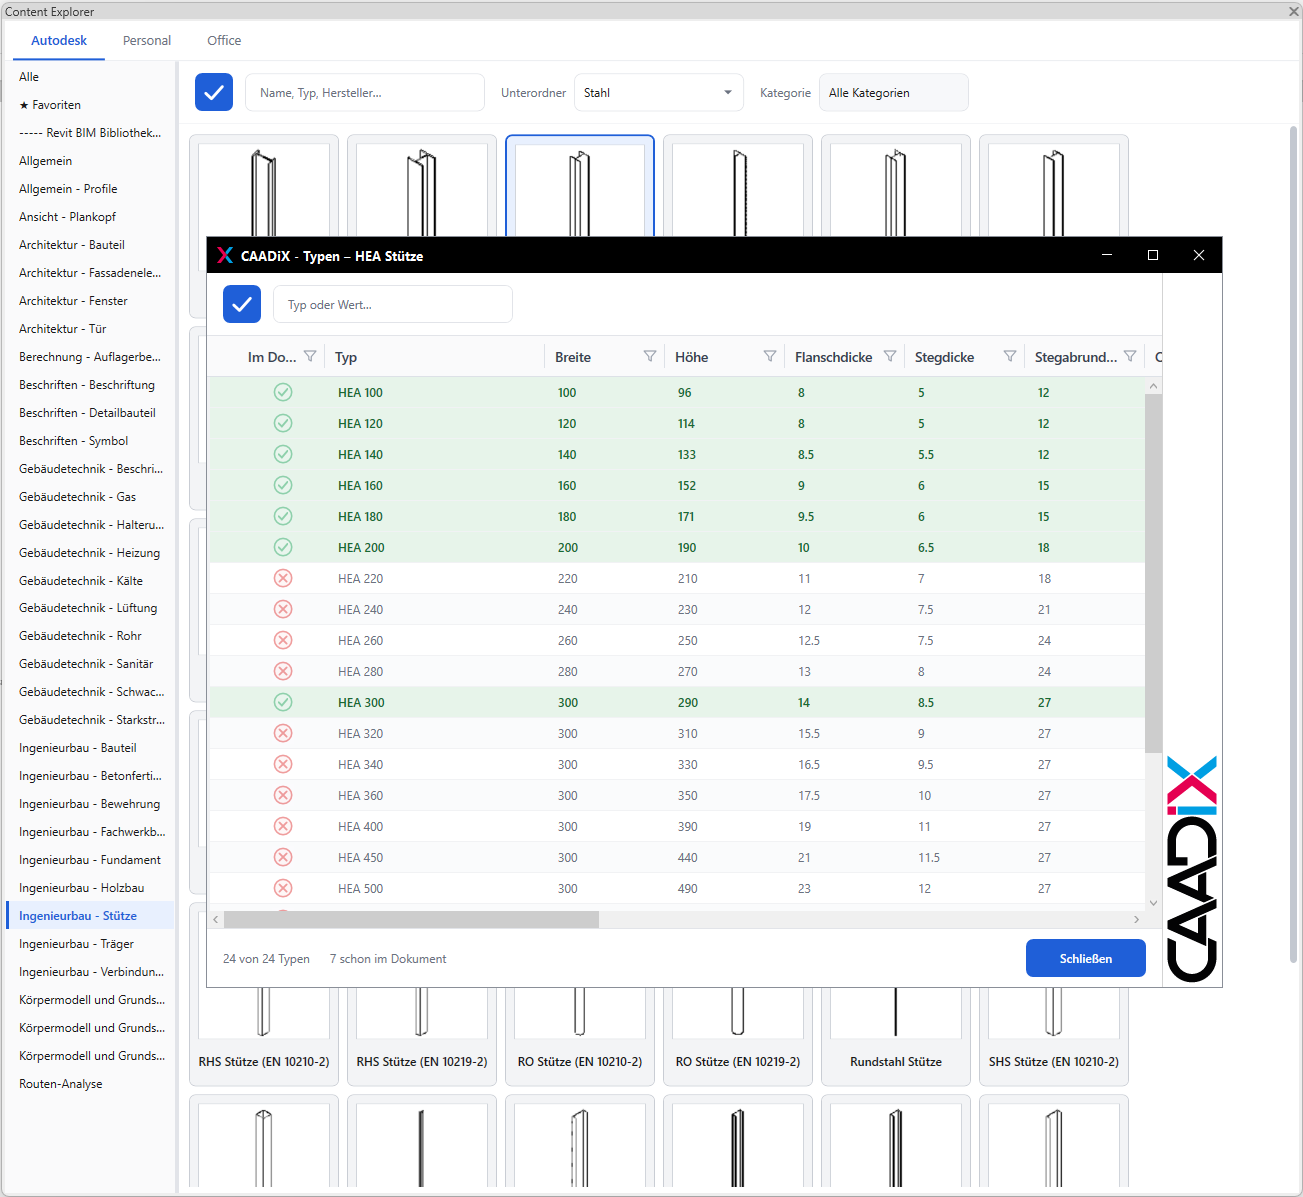Click the red X icon for HEA 500
The height and width of the screenshot is (1197, 1303).
point(283,888)
